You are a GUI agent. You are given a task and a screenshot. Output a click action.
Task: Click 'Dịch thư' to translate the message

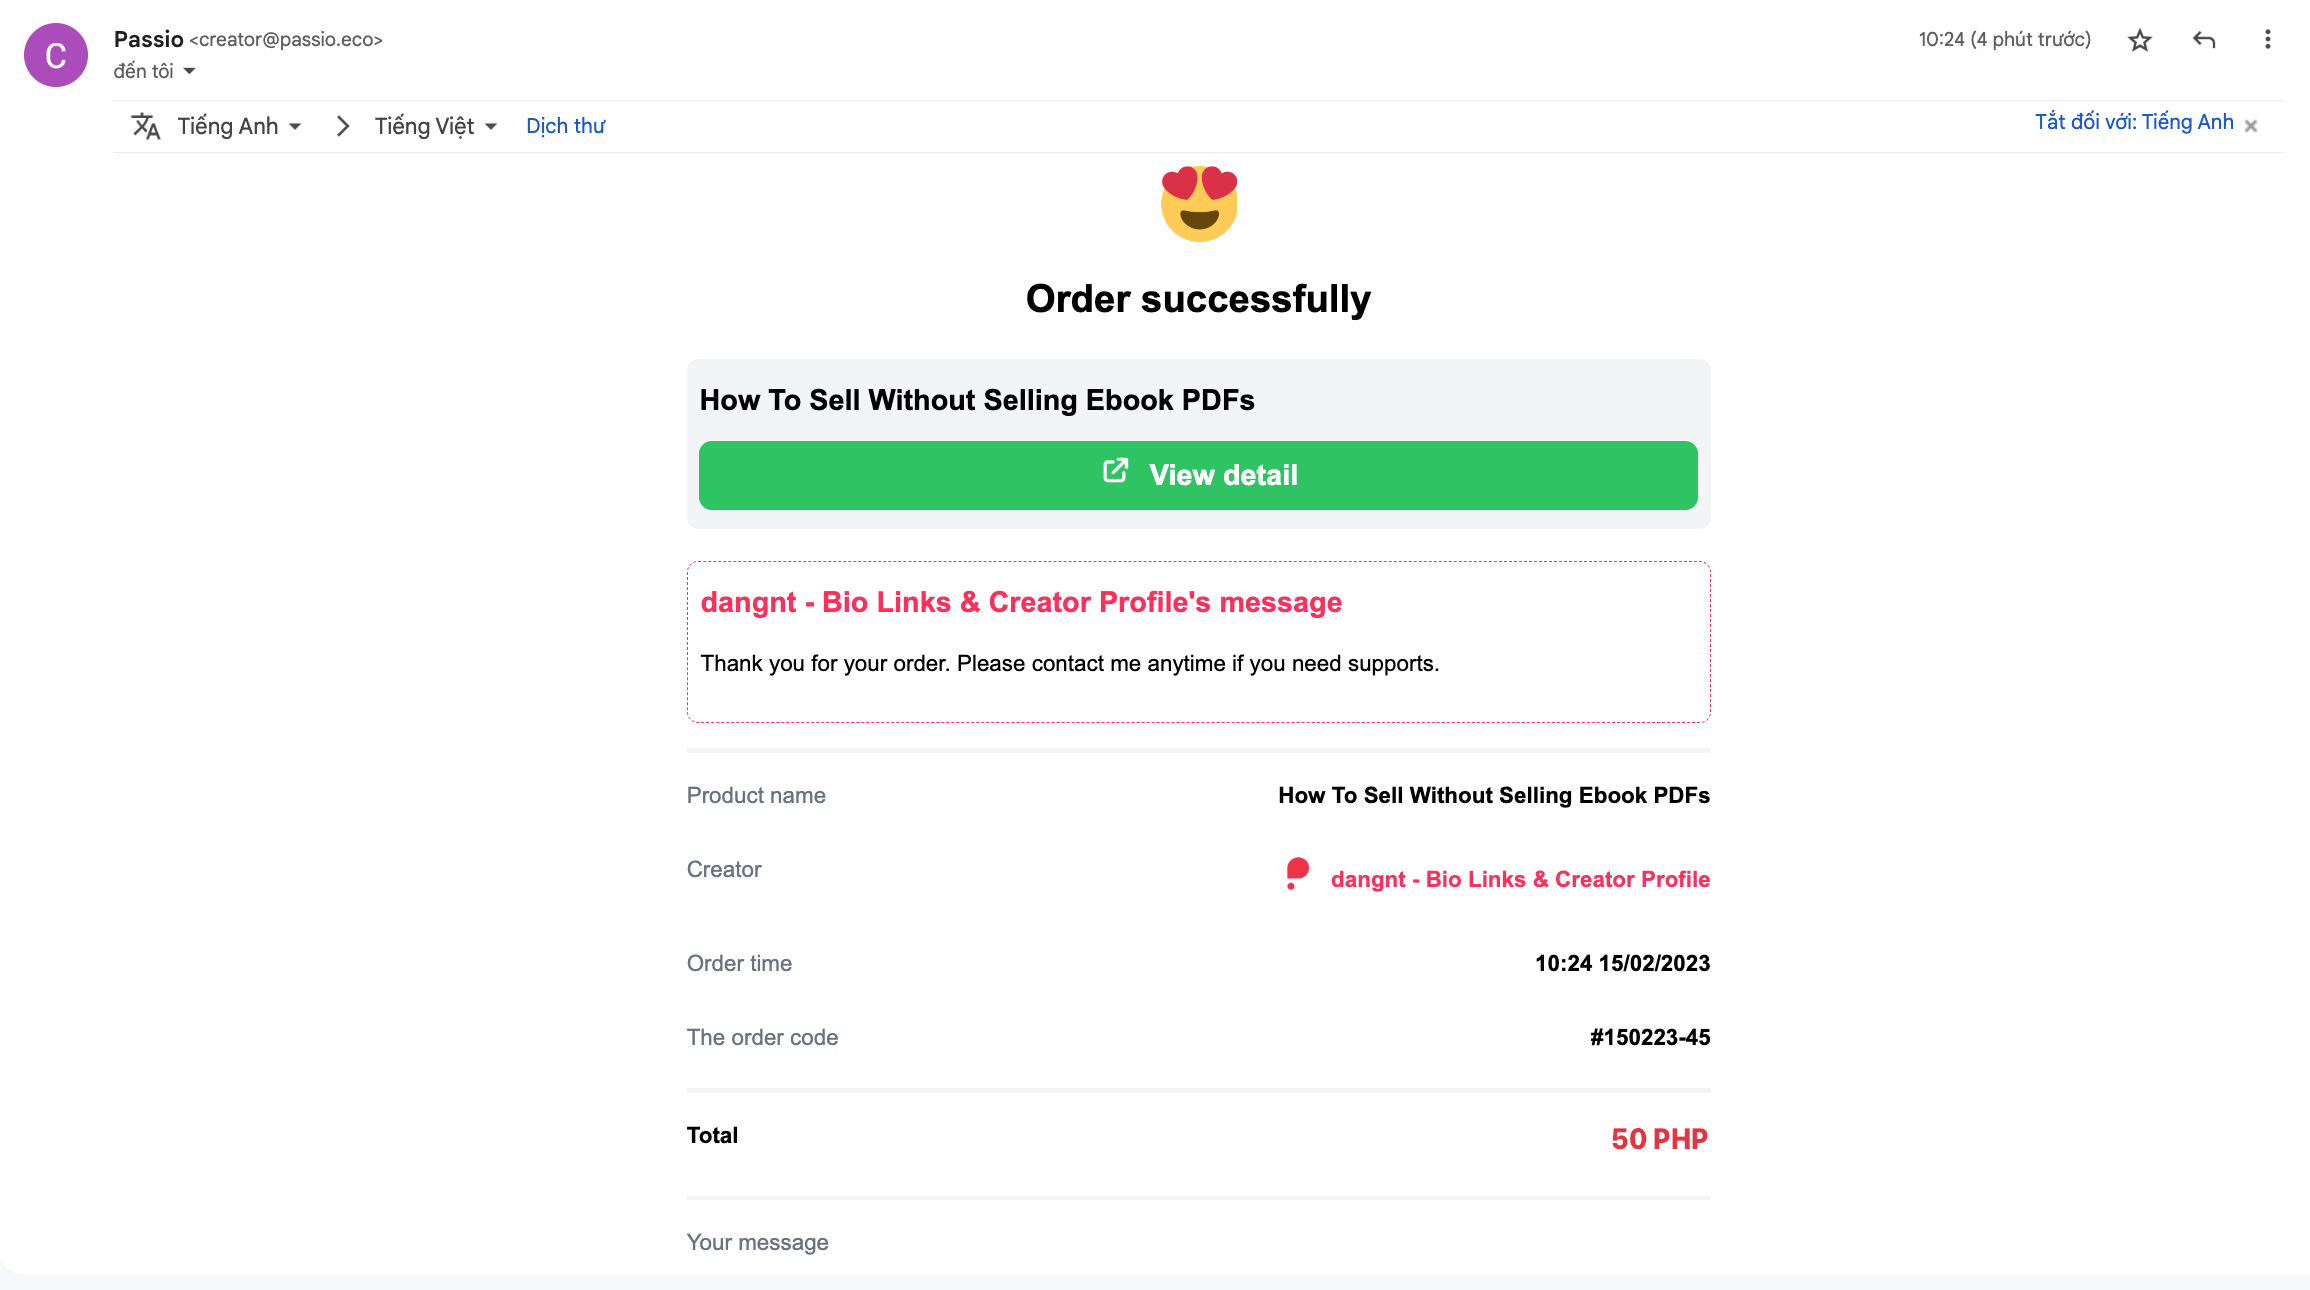566,126
